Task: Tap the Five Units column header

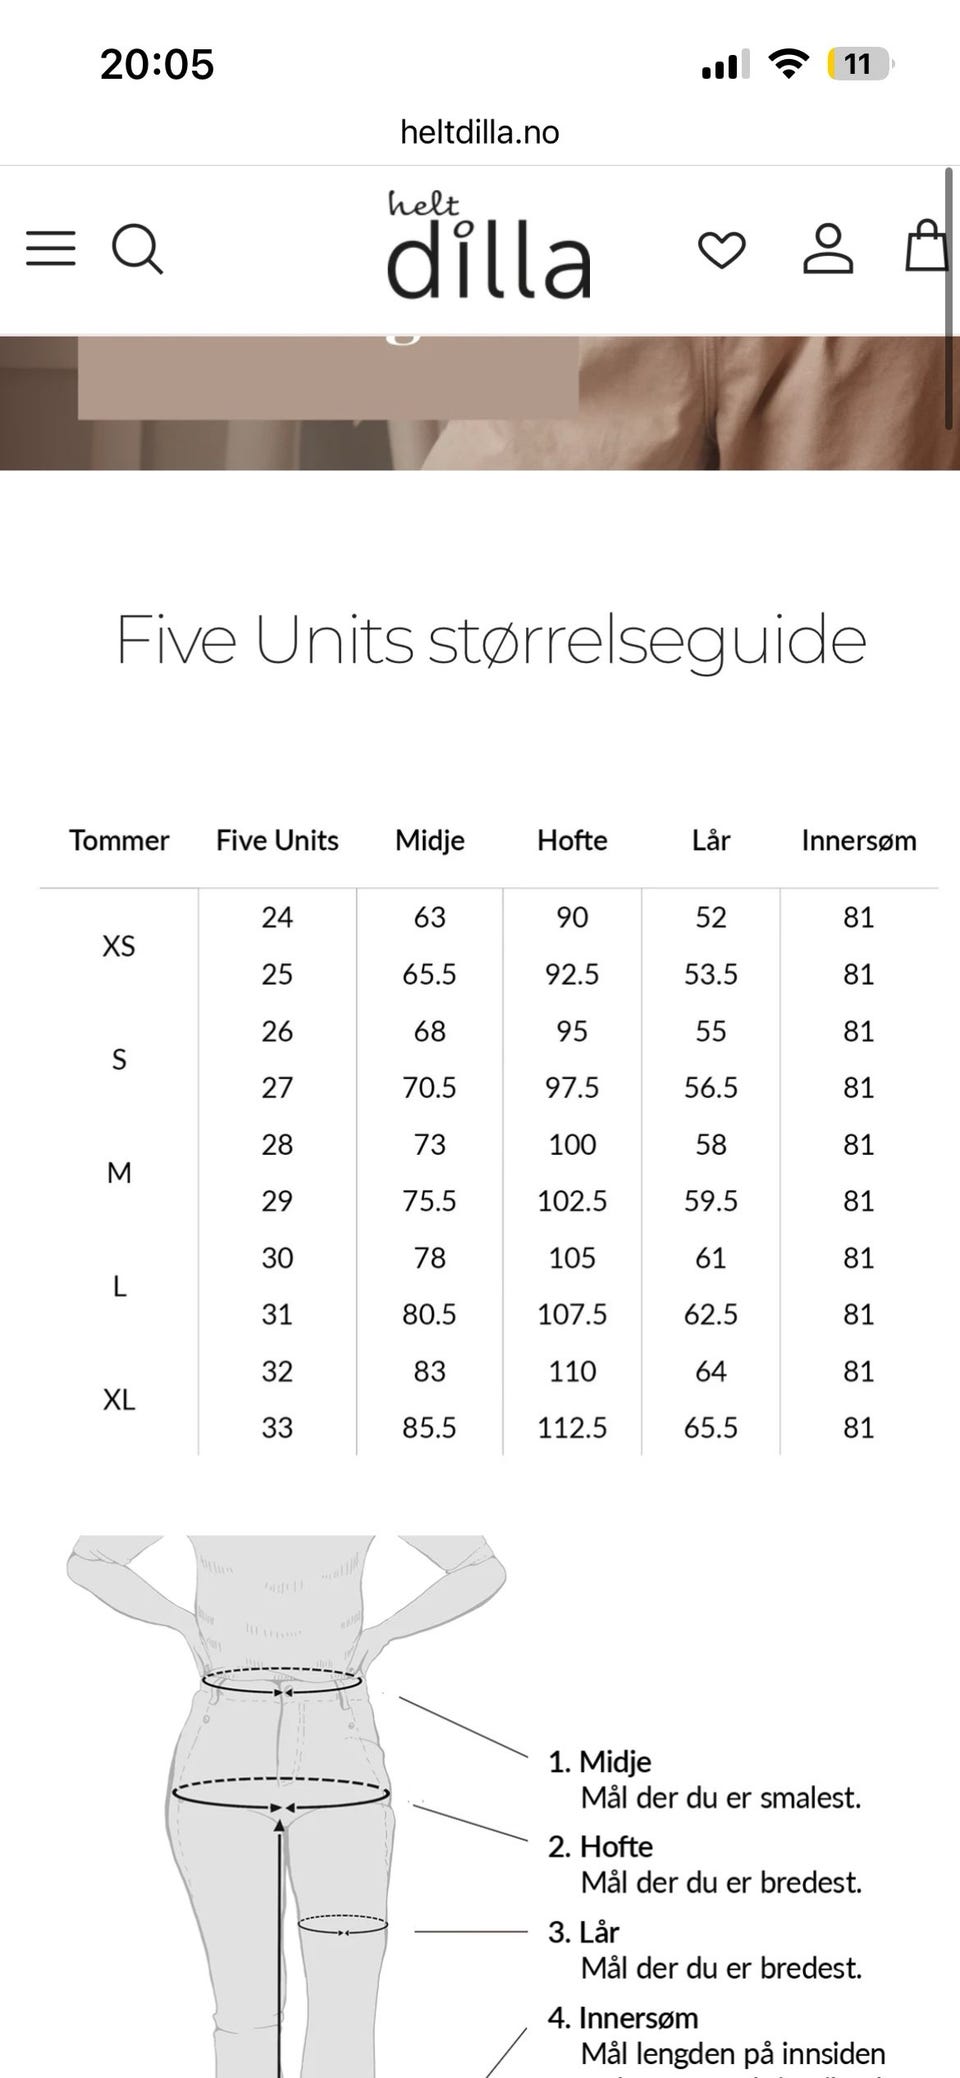Action: tap(277, 840)
